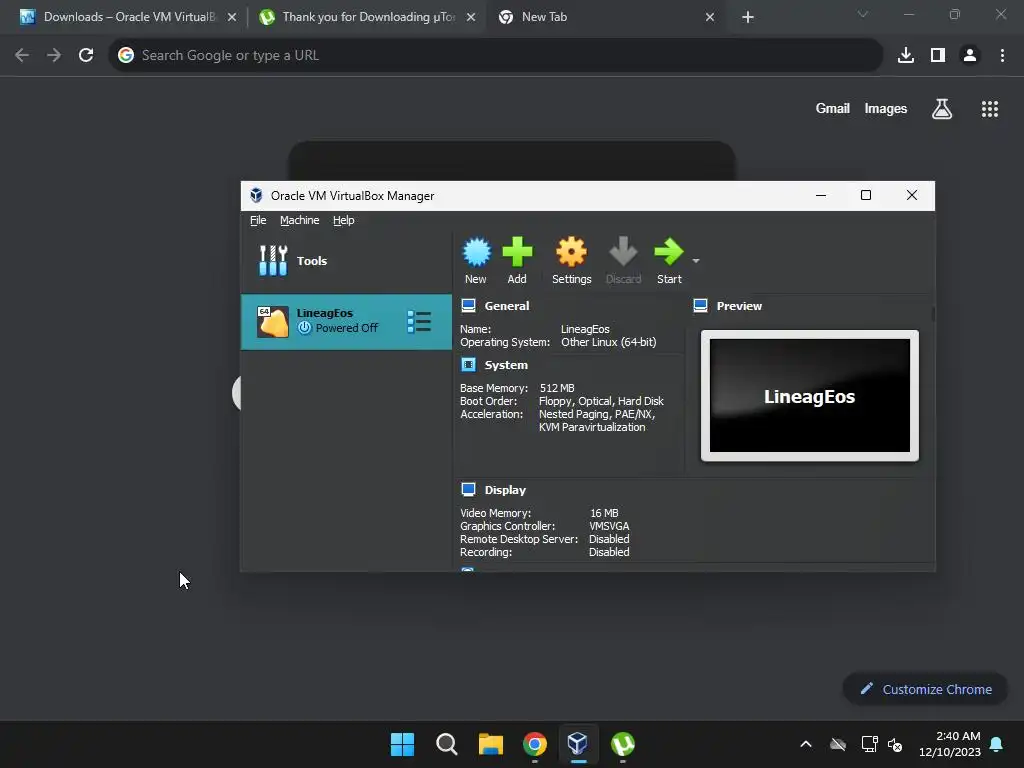Open VM Settings gear icon
Screen dimensions: 1024x768
pyautogui.click(x=571, y=260)
